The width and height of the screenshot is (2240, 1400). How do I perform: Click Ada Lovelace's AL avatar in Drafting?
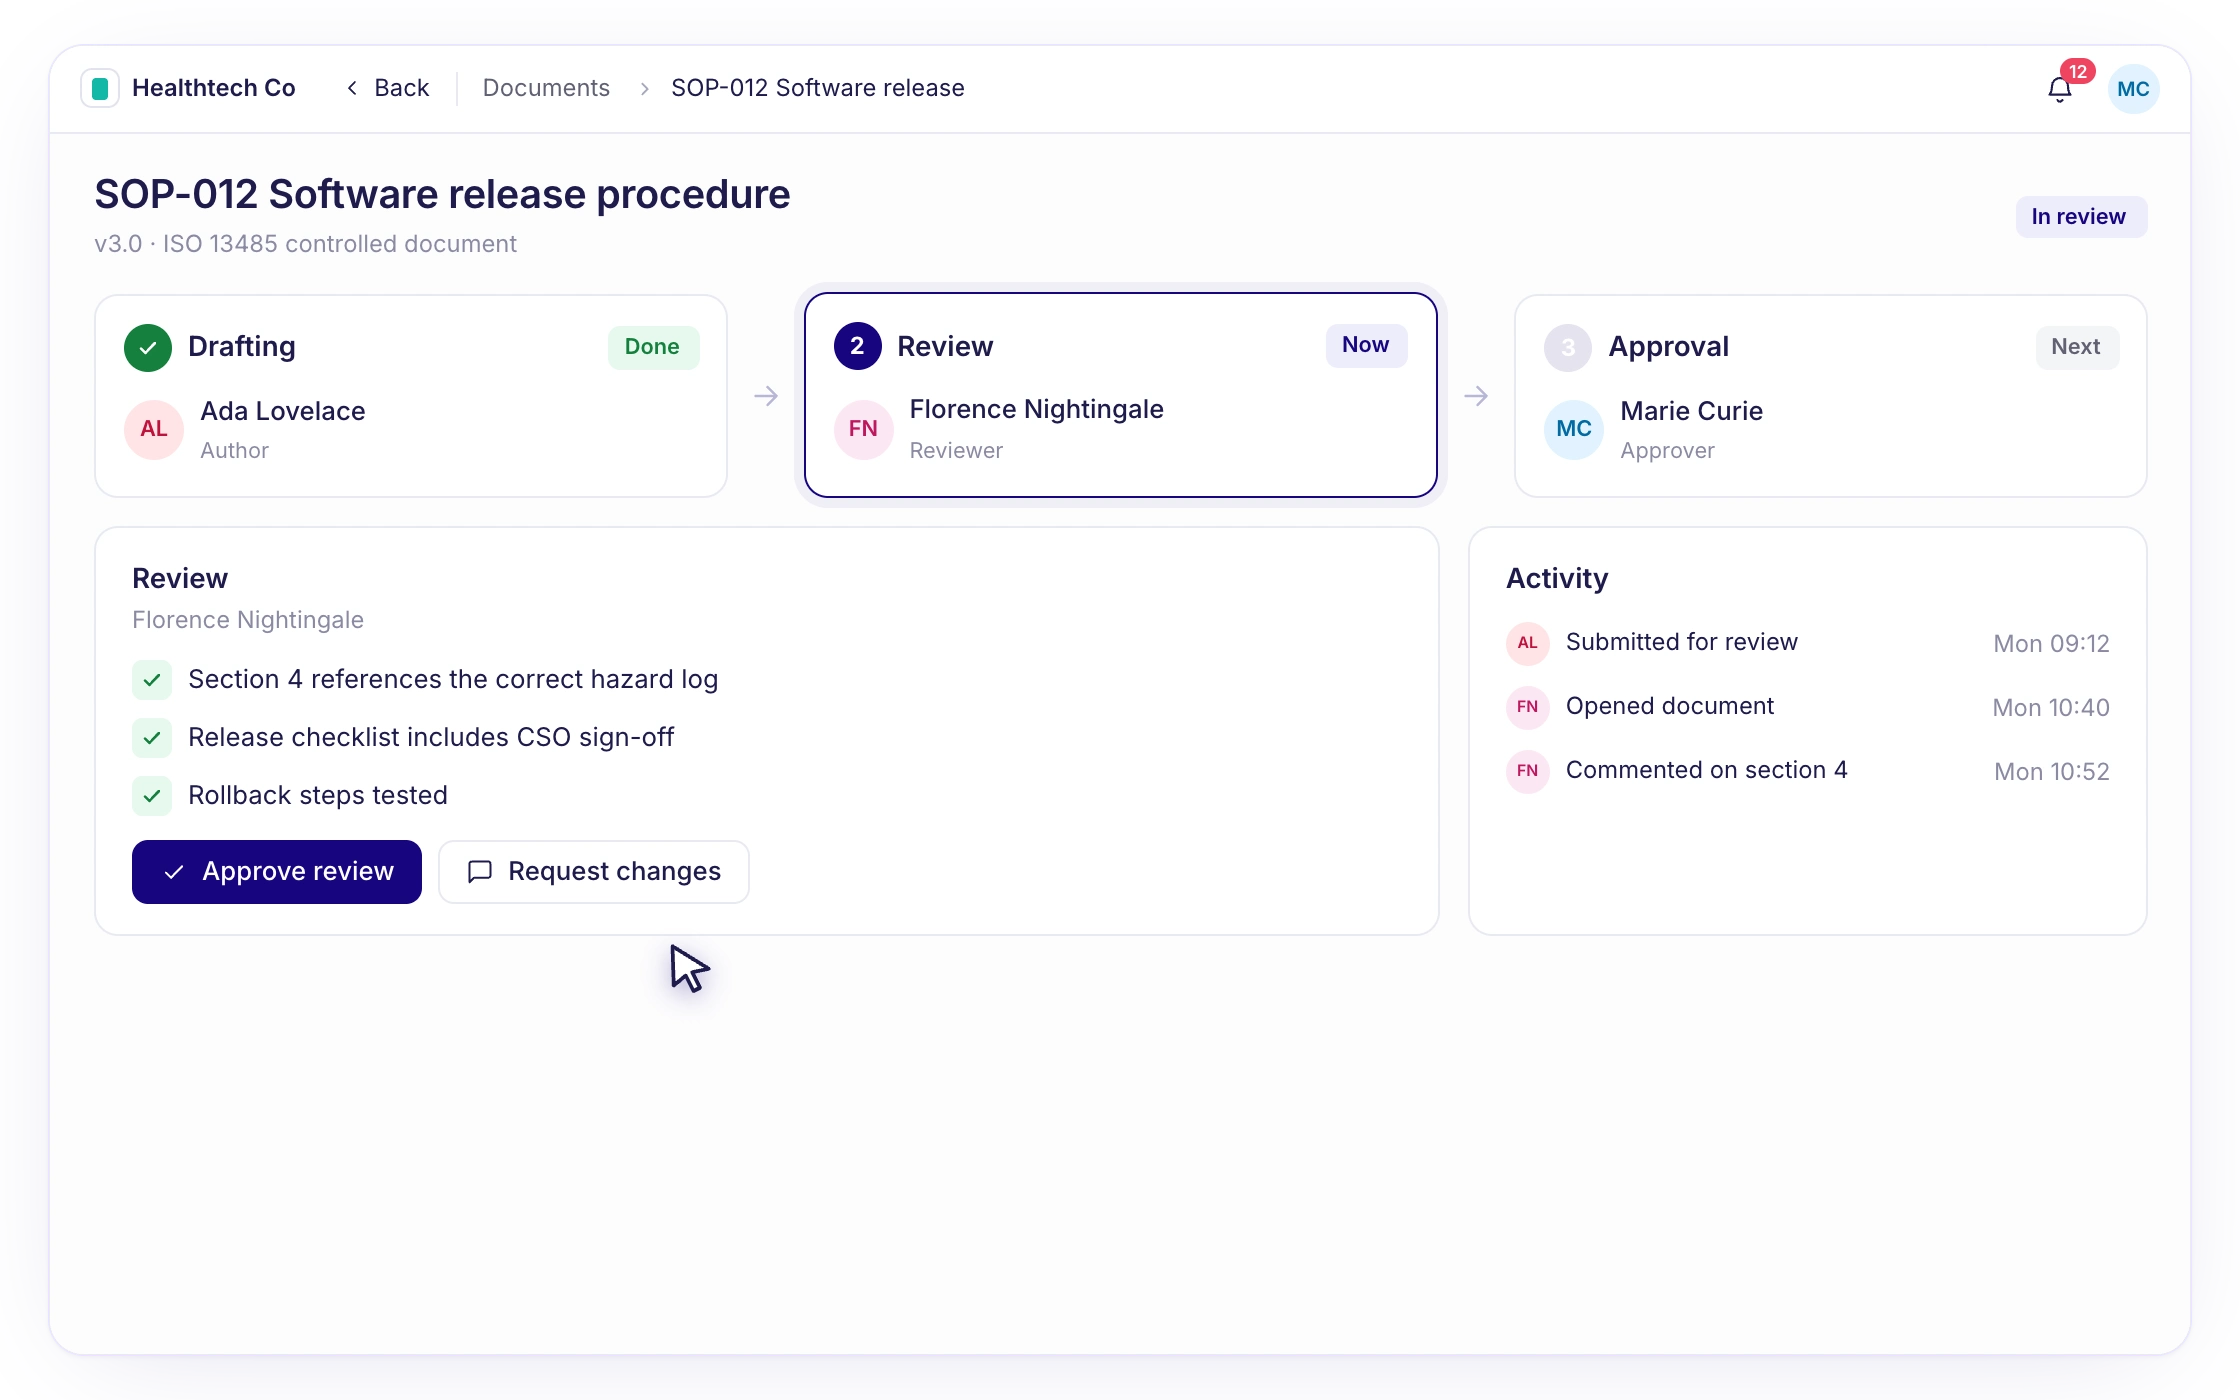coord(154,429)
